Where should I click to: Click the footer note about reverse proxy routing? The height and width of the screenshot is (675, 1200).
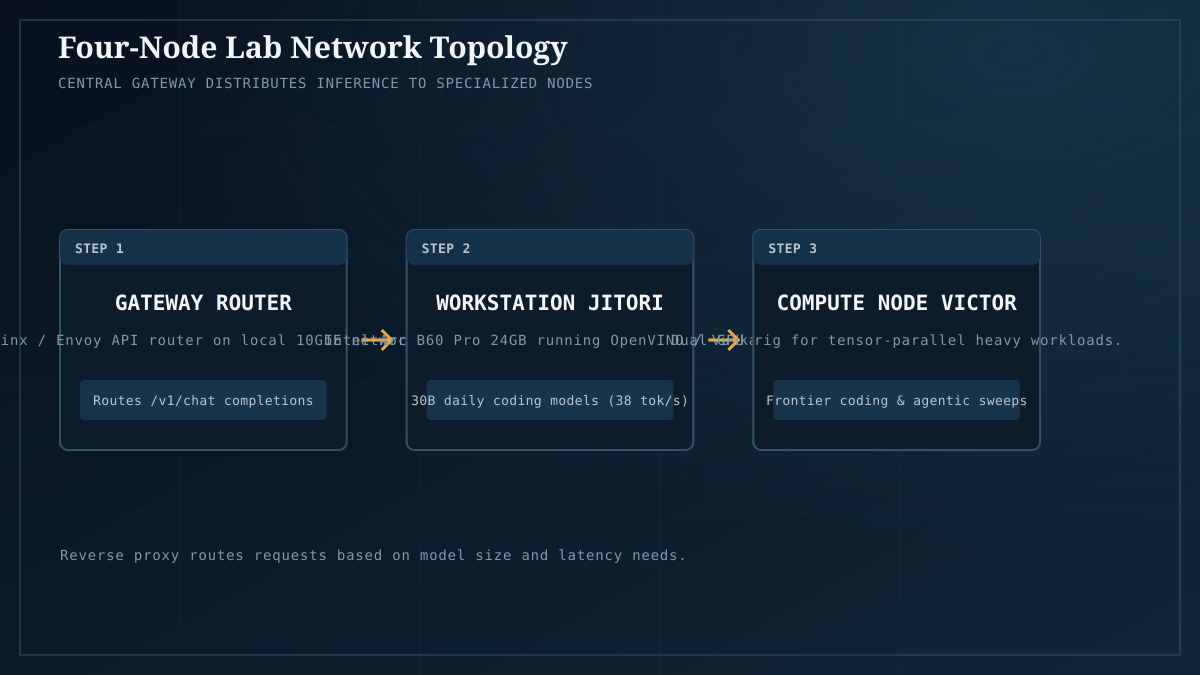[373, 555]
